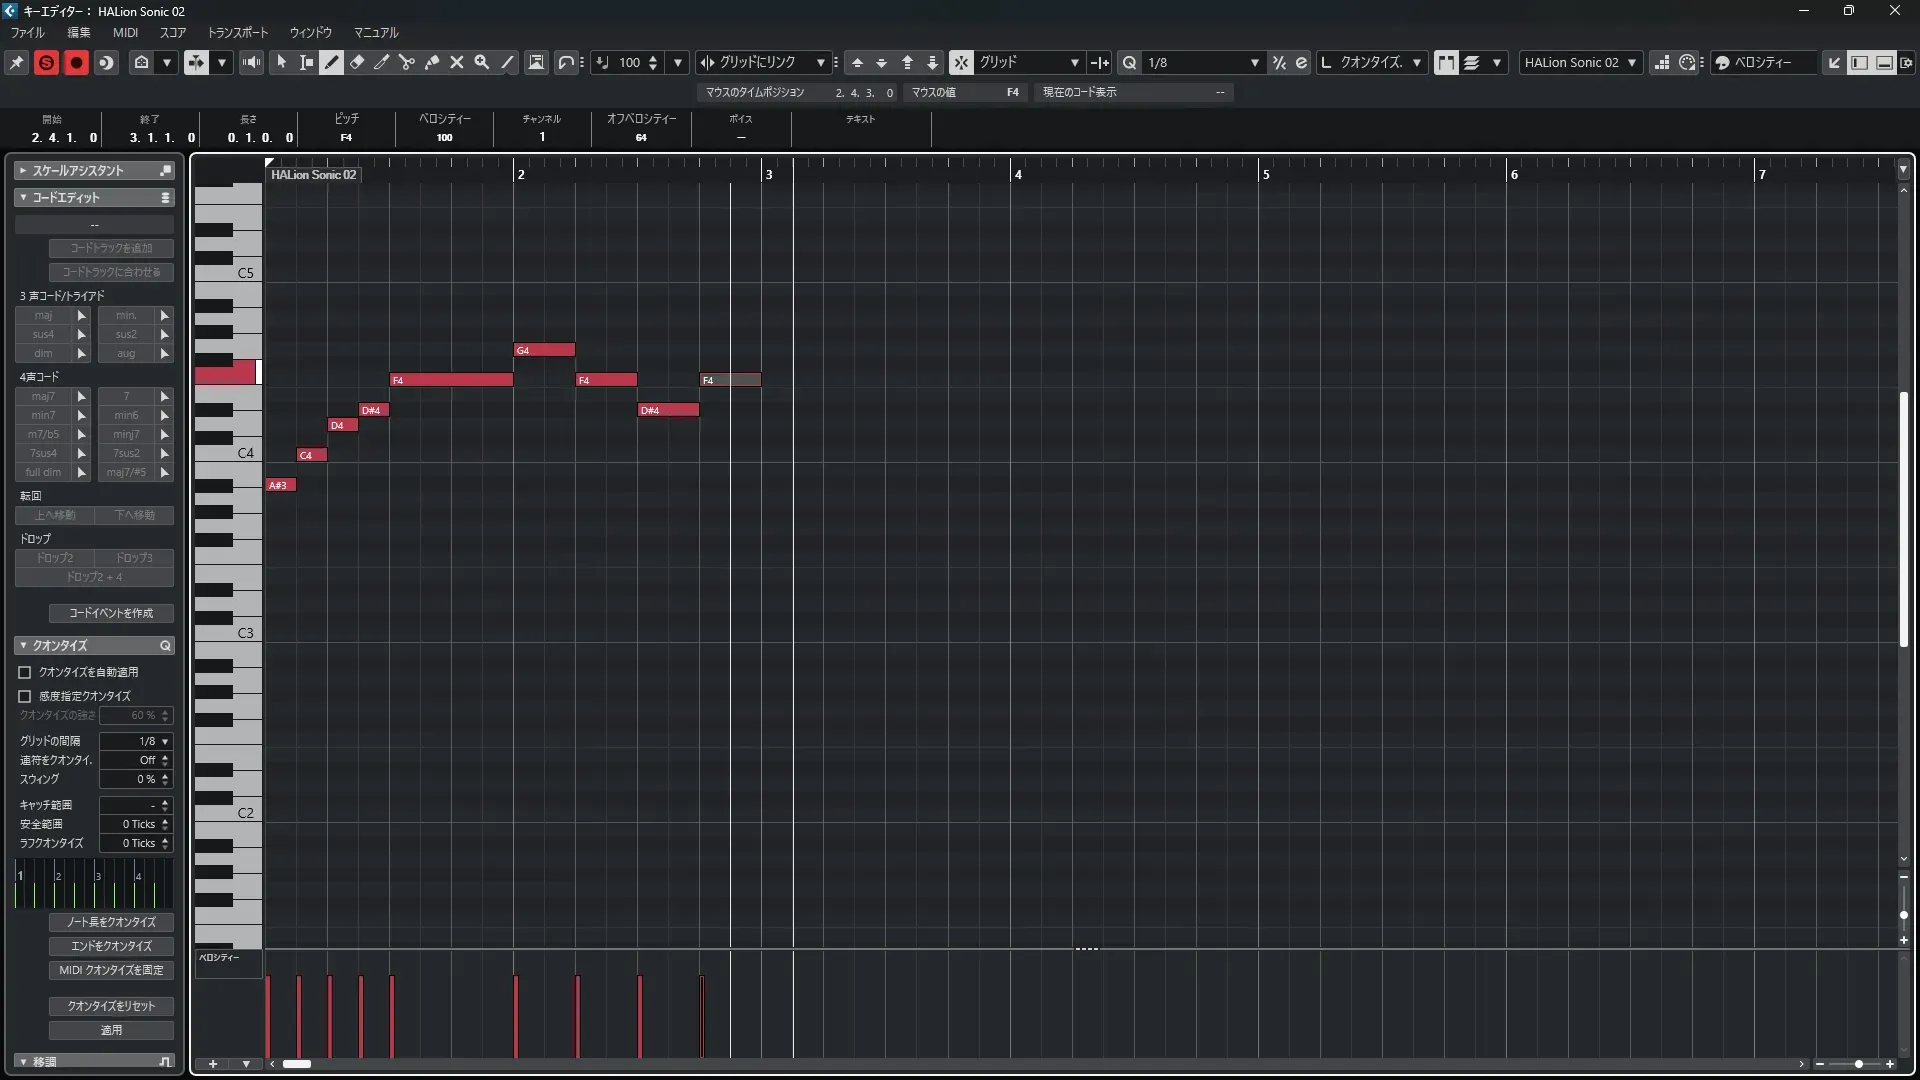Screen dimensions: 1920x1080
Task: Click the horizontal zoom slider handle
Action: 1858,1064
